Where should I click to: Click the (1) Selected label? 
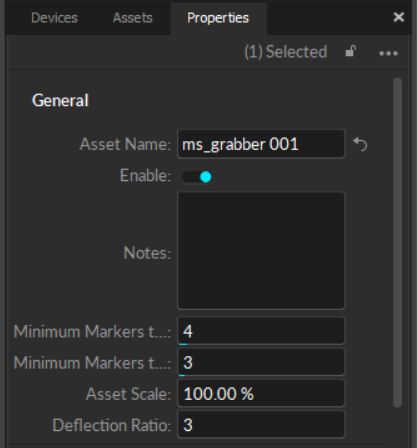click(x=286, y=52)
